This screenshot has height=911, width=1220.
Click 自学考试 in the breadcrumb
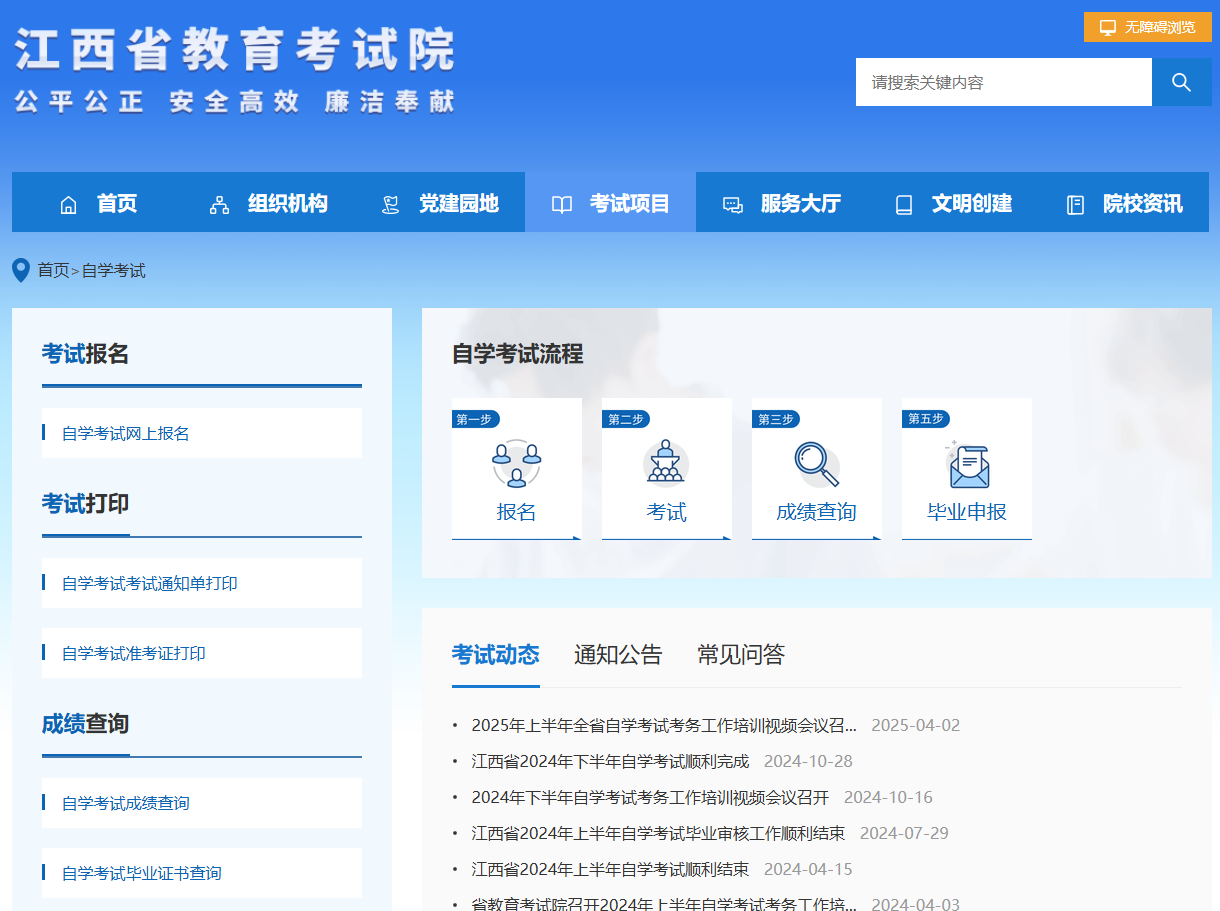(114, 270)
